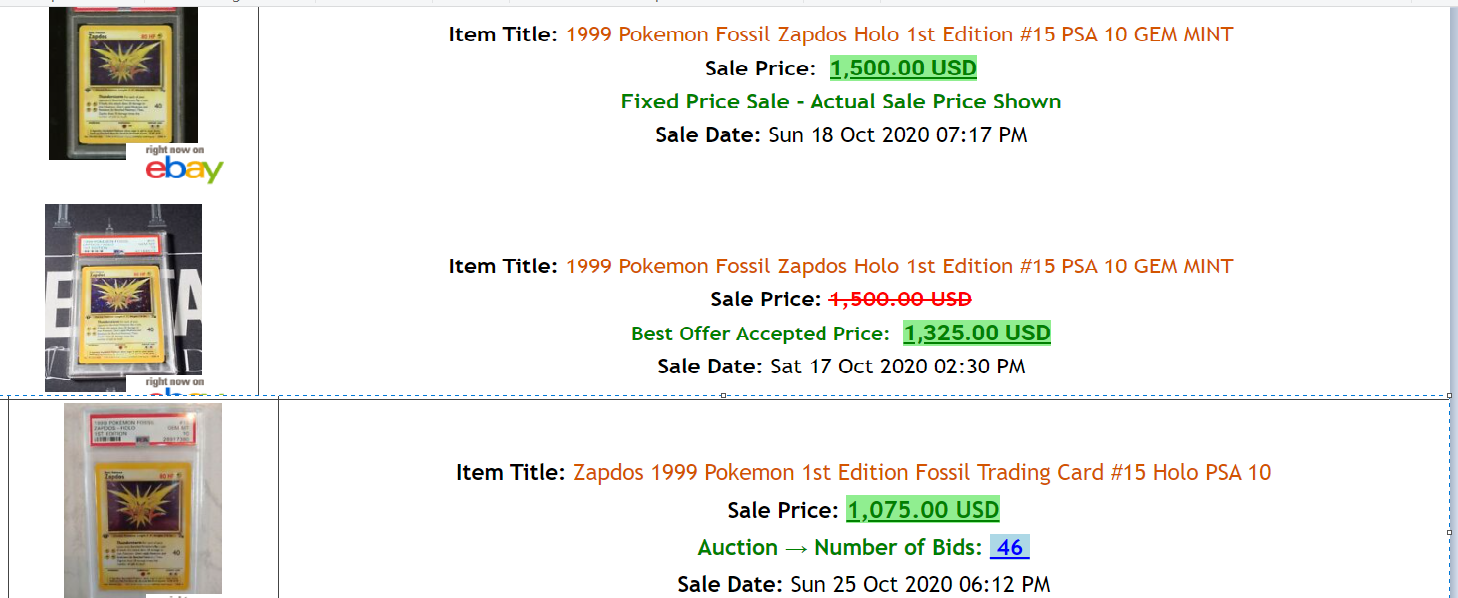The height and width of the screenshot is (598, 1458).
Task: Click the 1,075.00 USD auction sale price
Action: [x=923, y=510]
